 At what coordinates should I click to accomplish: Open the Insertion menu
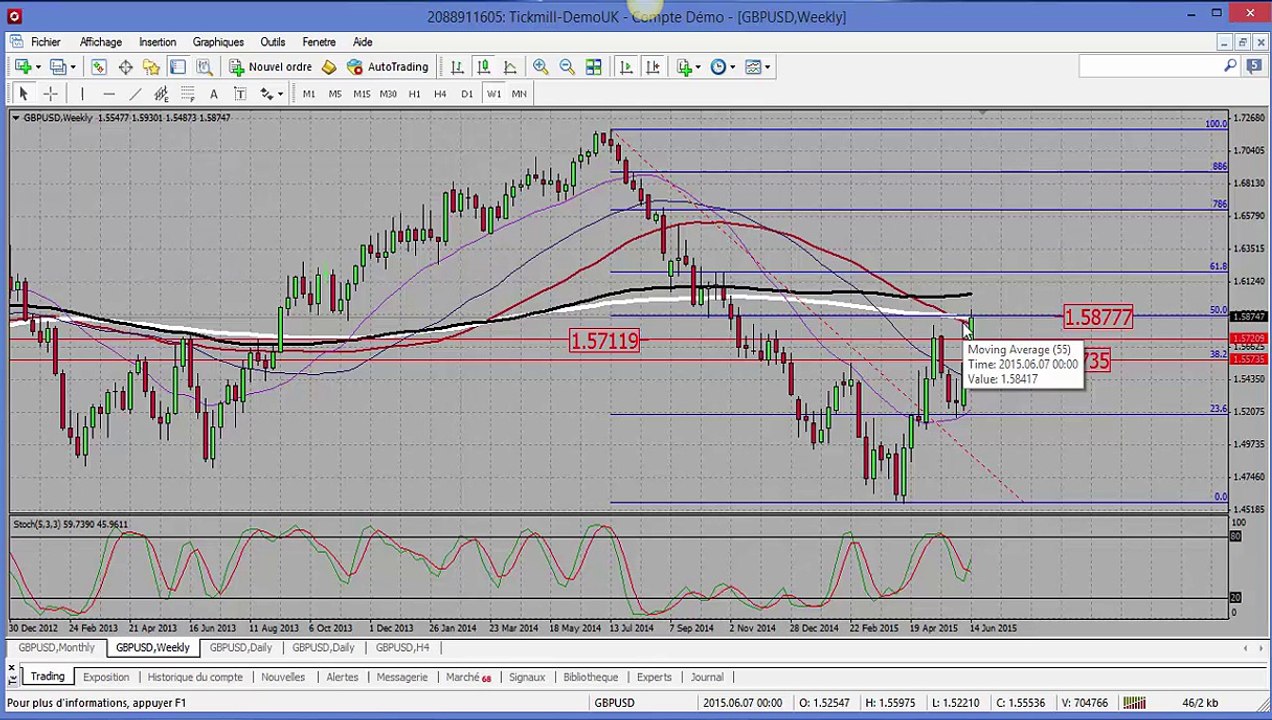tap(157, 42)
